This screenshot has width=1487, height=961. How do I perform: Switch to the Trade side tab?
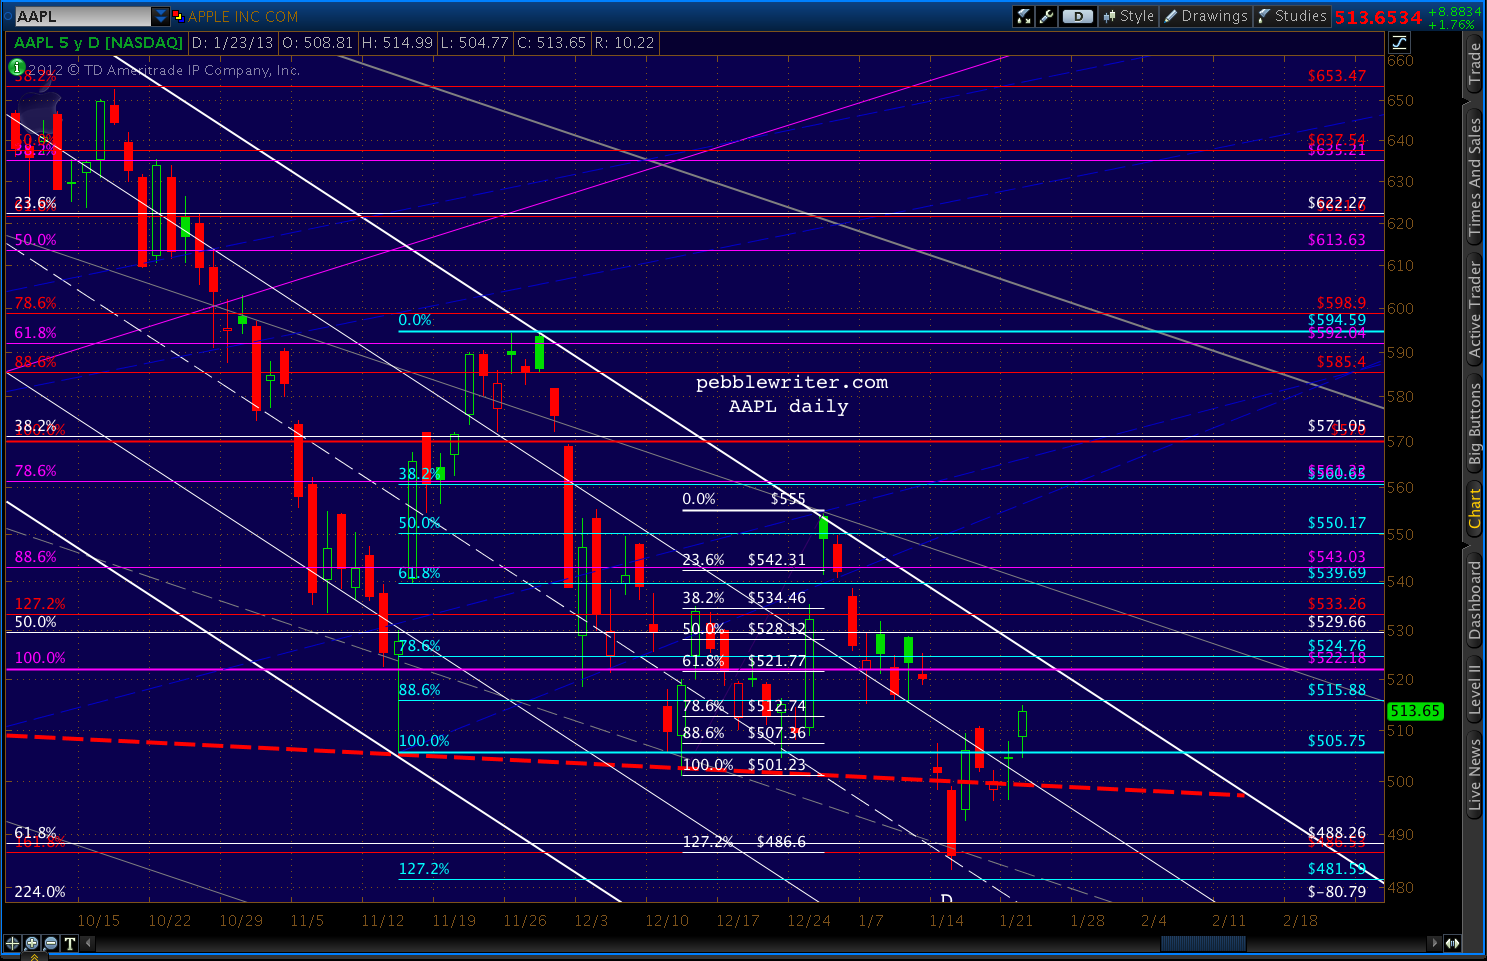[x=1474, y=63]
